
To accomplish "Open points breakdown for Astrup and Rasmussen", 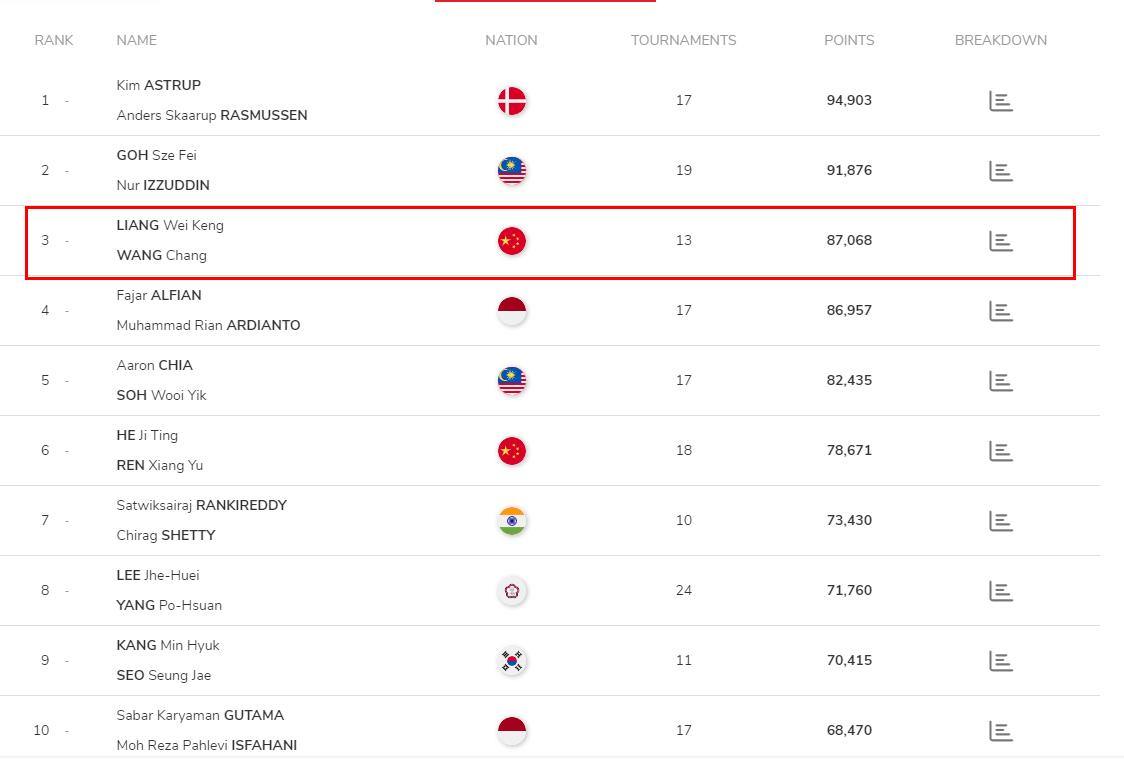I will point(1000,101).
